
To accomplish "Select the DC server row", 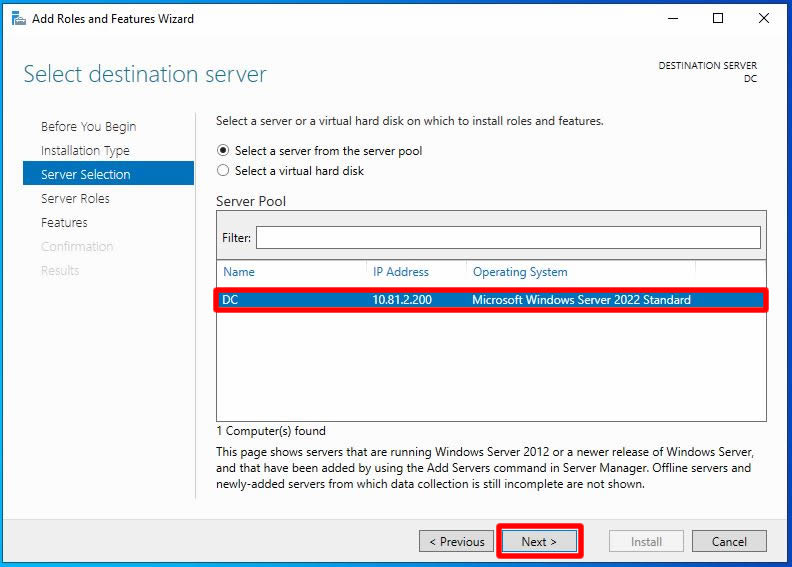I will click(x=491, y=300).
